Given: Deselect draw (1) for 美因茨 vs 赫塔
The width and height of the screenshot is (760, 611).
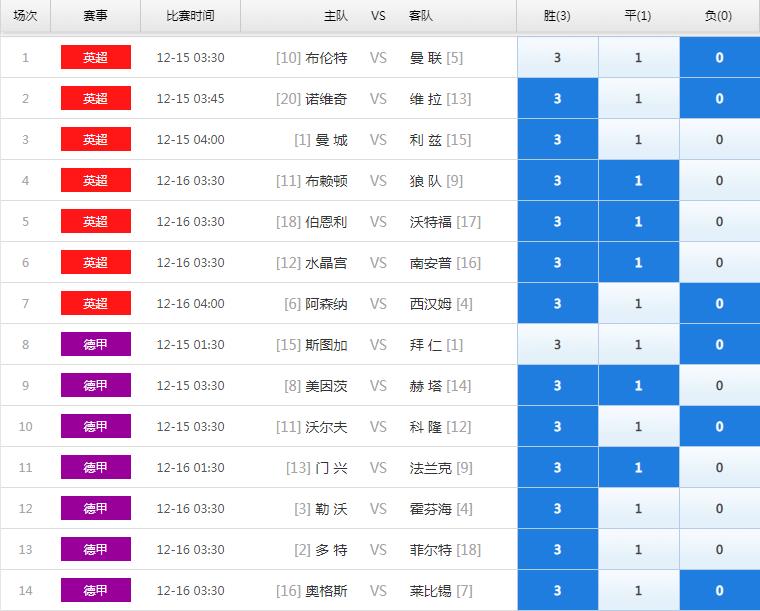Looking at the screenshot, I should (x=638, y=386).
